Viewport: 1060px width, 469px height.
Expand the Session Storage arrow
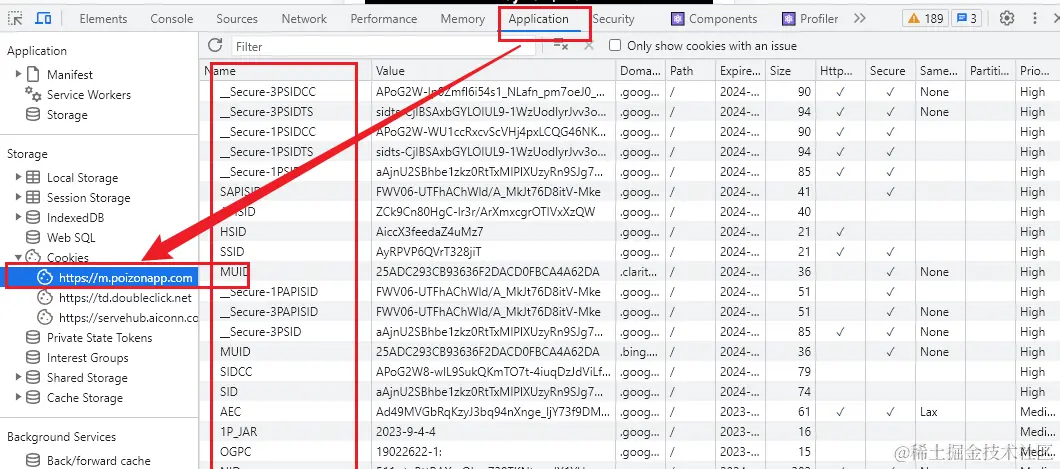[18, 197]
